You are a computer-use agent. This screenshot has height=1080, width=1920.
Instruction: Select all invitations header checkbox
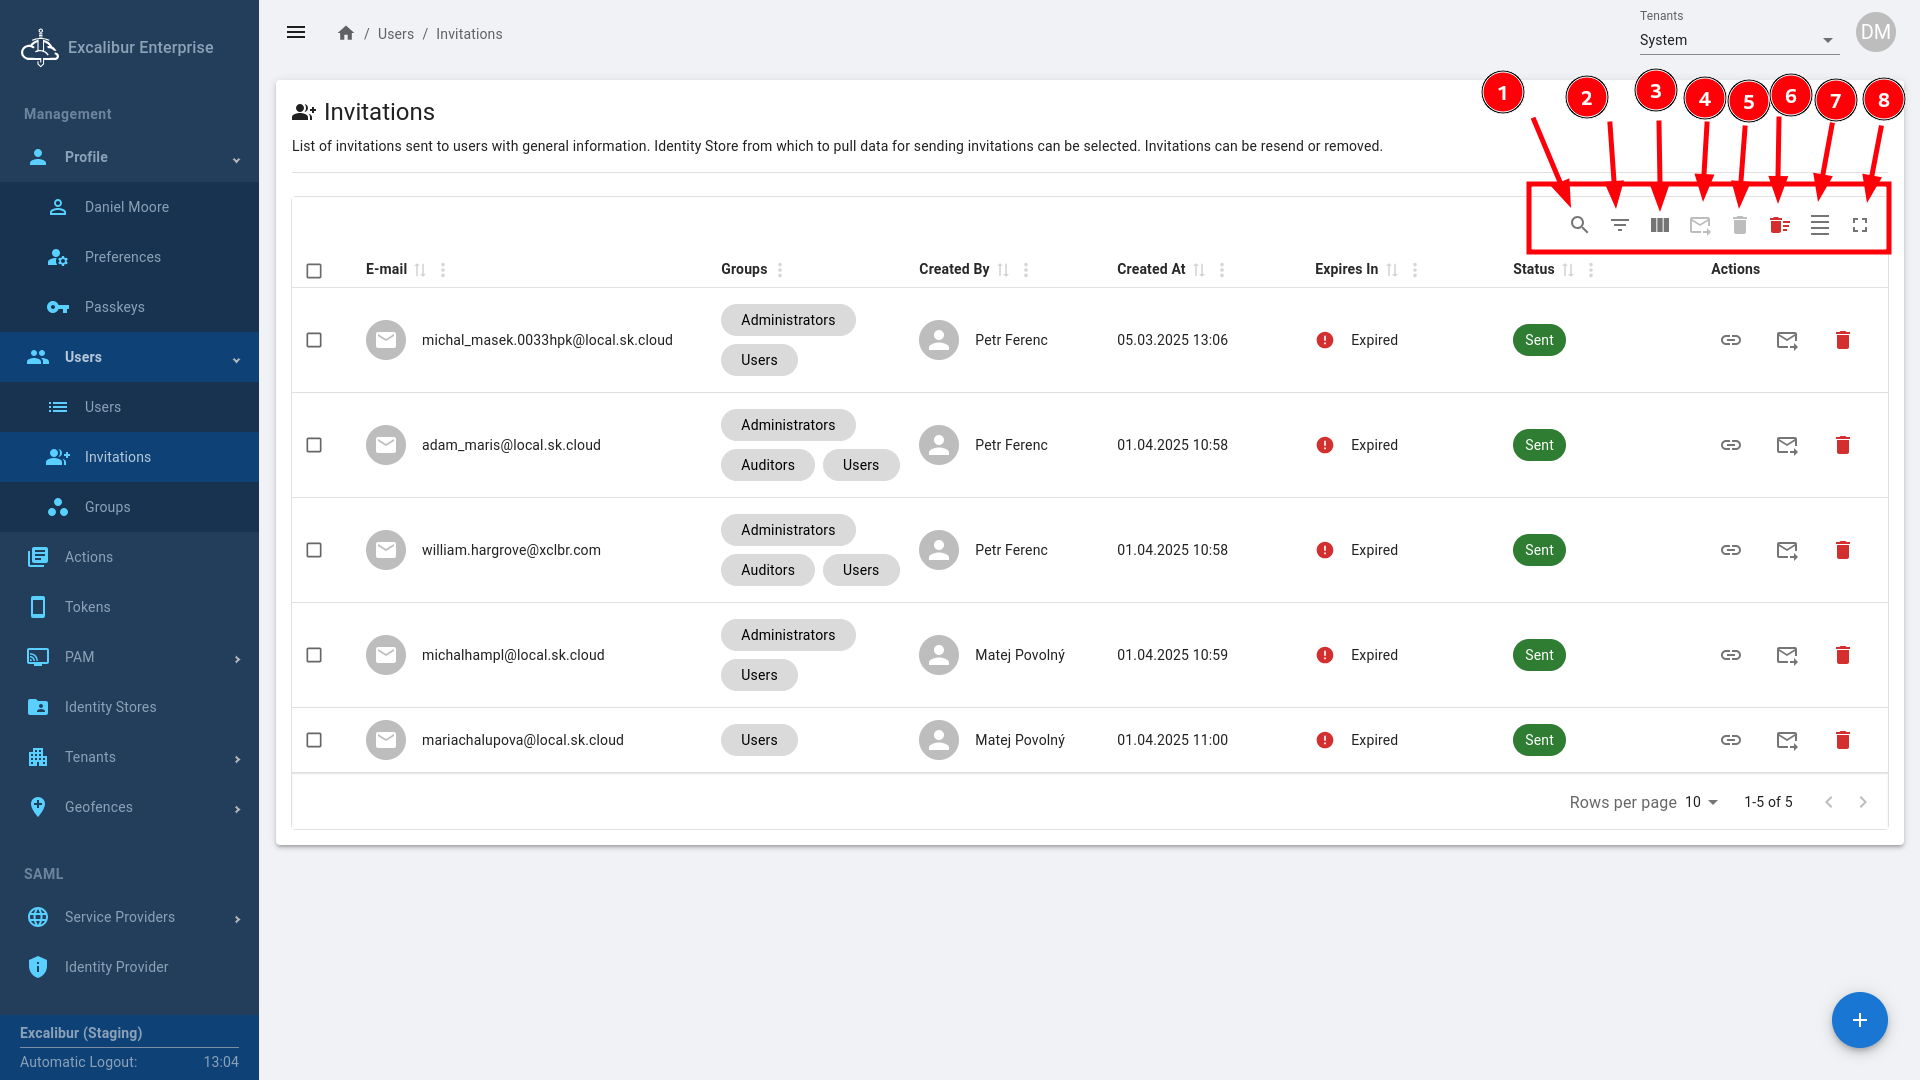click(314, 270)
